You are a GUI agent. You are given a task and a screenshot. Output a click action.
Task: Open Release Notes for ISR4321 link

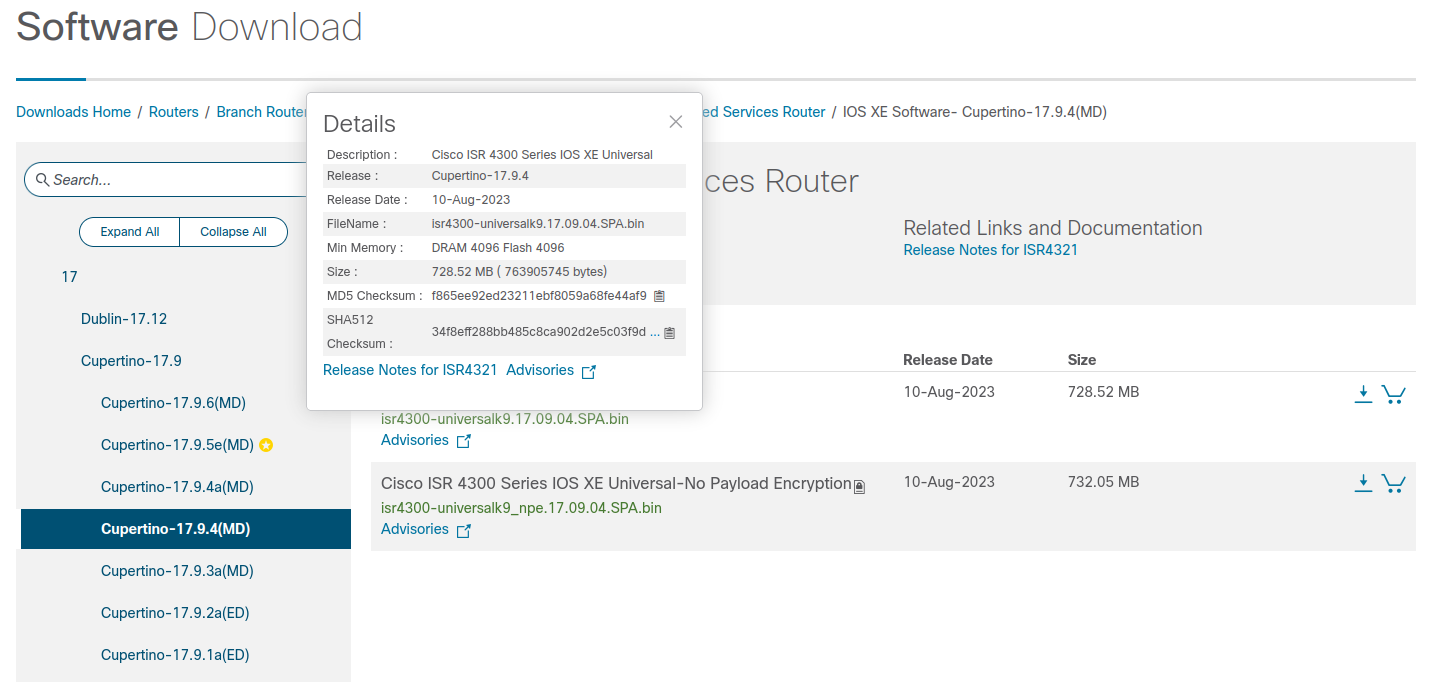[x=990, y=249]
